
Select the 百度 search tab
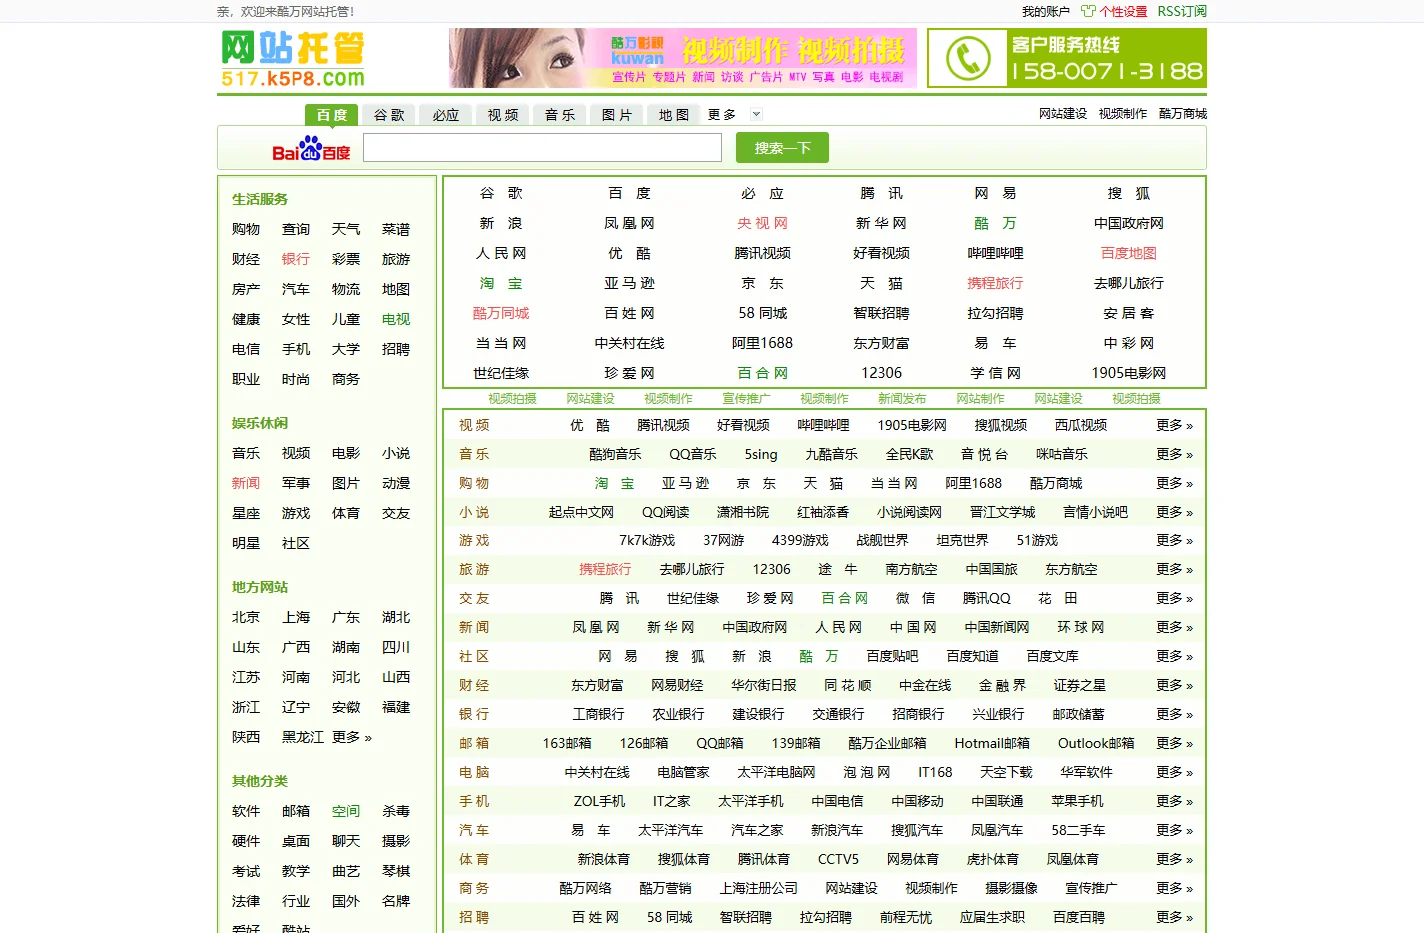[332, 114]
